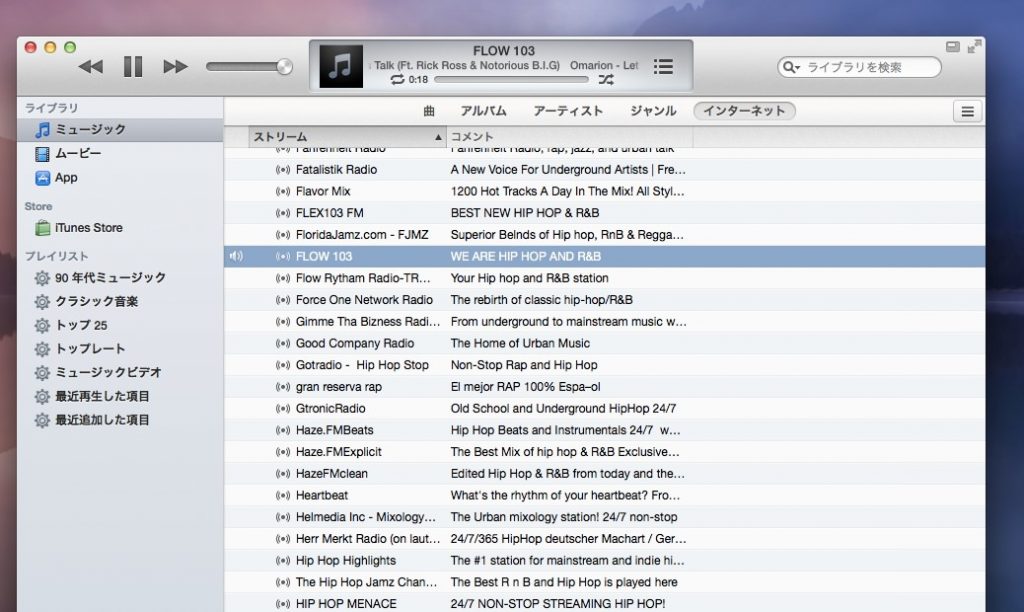Click the album artwork music note
1024x612 pixels.
click(341, 66)
